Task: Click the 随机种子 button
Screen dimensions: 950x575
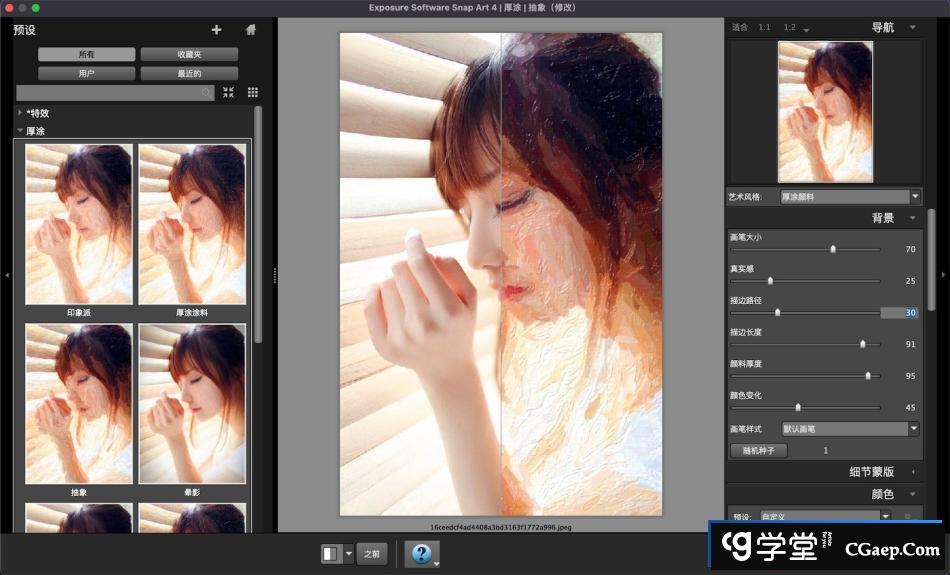Action: [759, 451]
